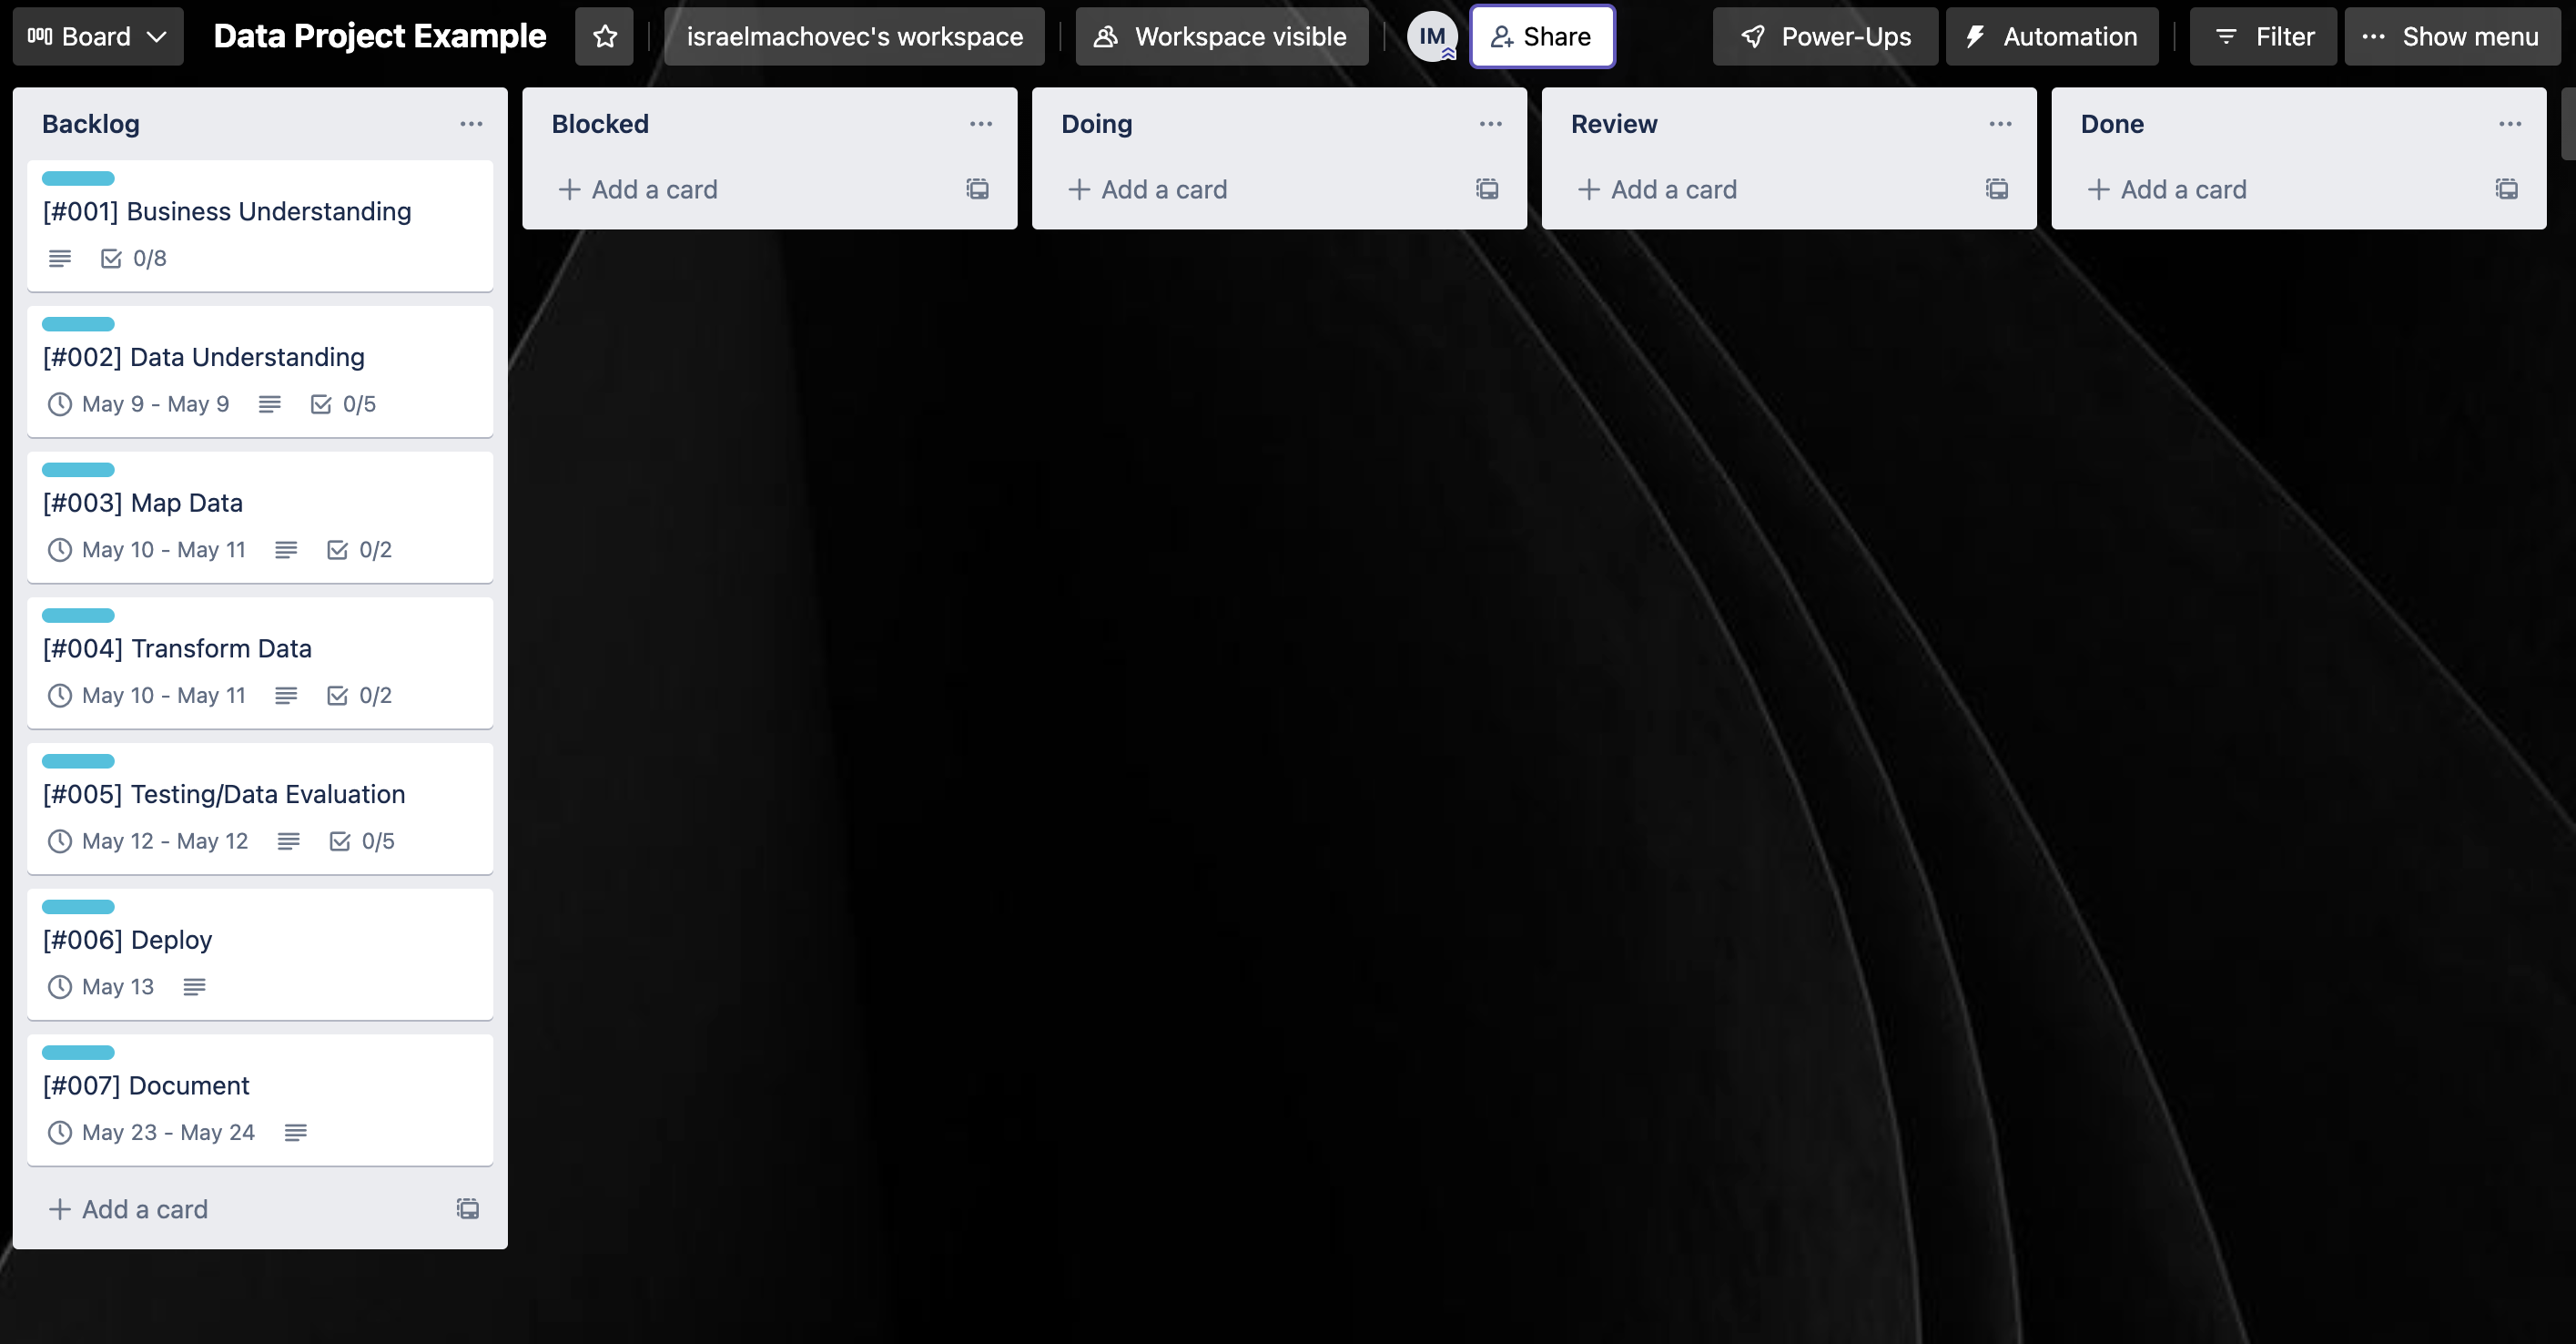Viewport: 2576px width, 1344px height.
Task: Click checklist 0/2 badge on Transform Data
Action: (360, 696)
